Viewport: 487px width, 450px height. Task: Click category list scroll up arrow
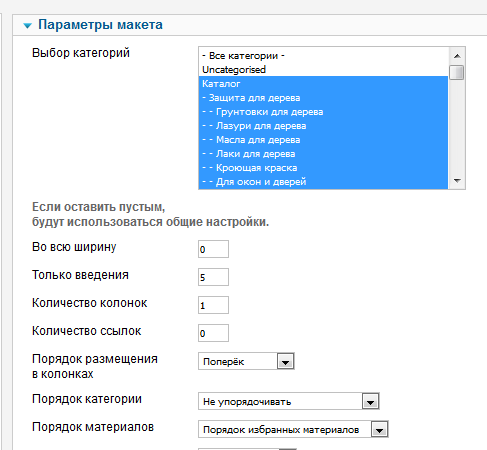click(x=457, y=56)
